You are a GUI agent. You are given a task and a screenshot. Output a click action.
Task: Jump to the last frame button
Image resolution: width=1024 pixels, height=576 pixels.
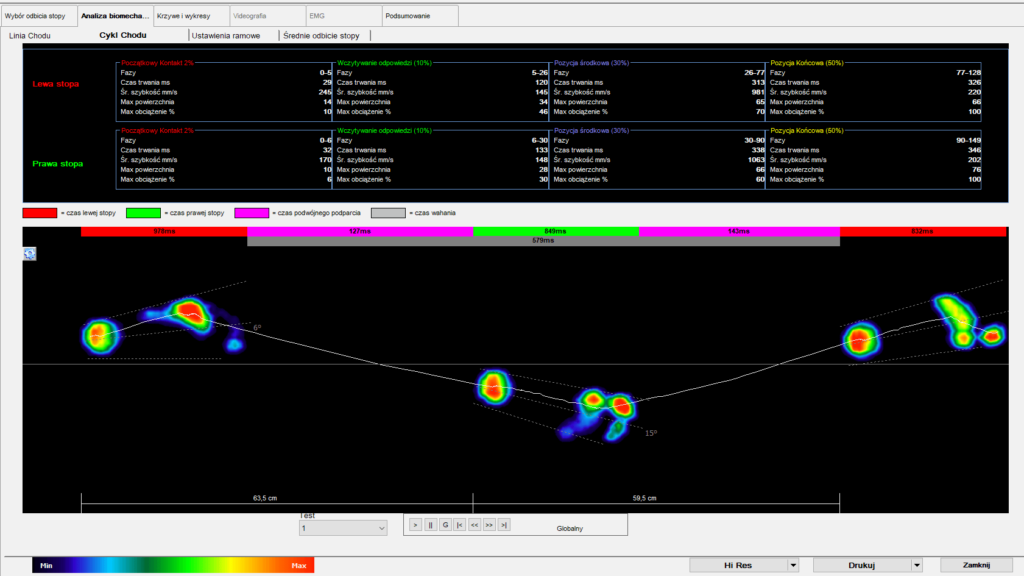[504, 524]
